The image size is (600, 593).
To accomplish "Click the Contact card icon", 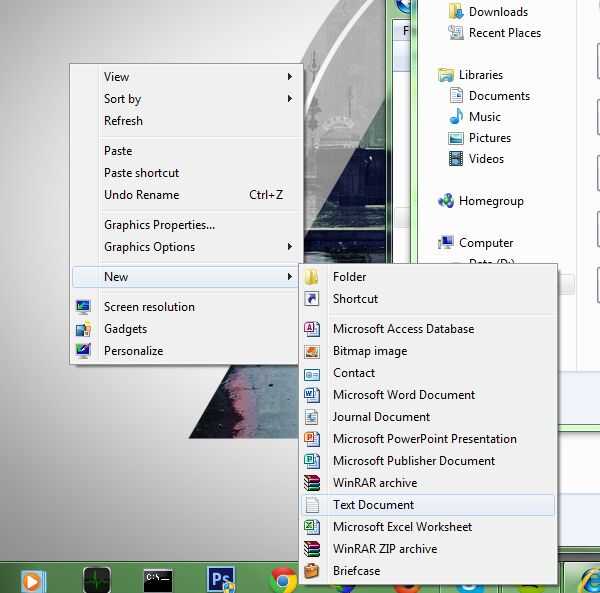I will pos(311,373).
